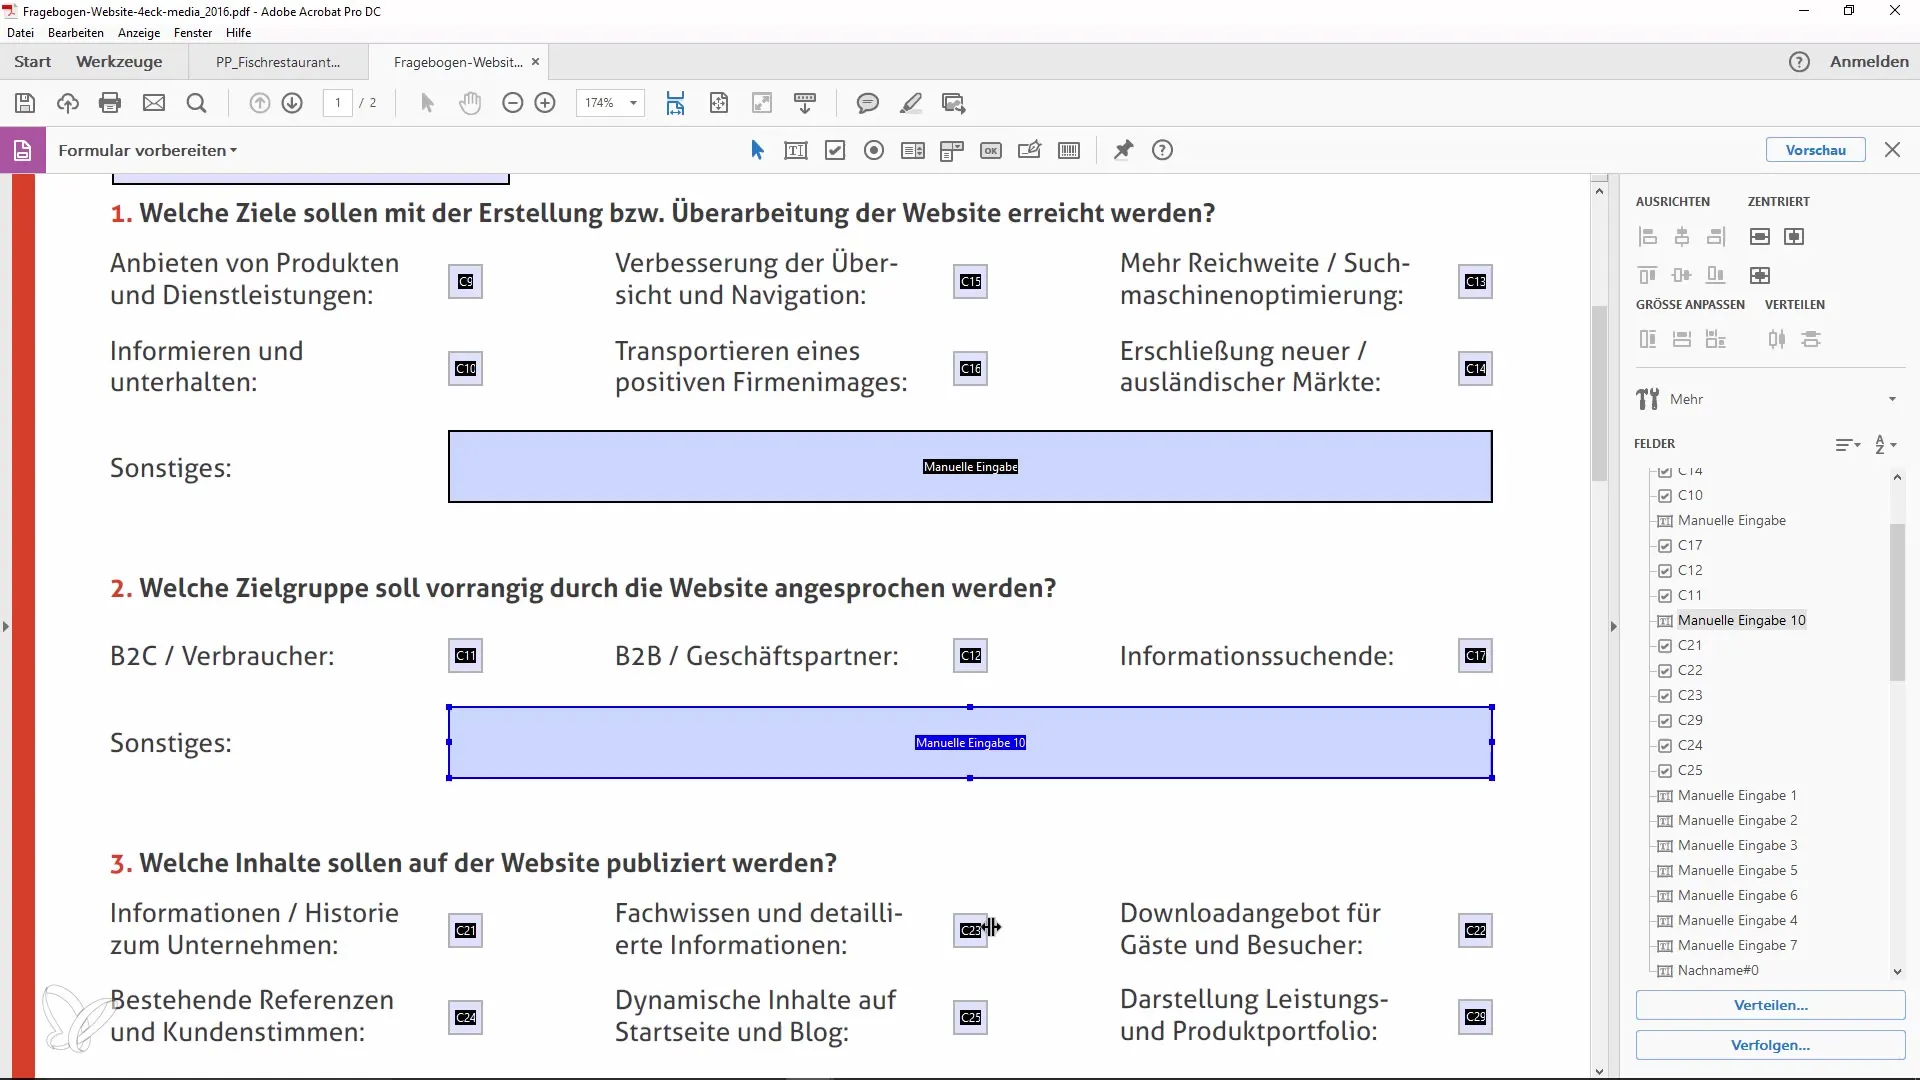Select Manuelle Eingabe 10 in fields list
Viewport: 1920px width, 1080px height.
1742,621
